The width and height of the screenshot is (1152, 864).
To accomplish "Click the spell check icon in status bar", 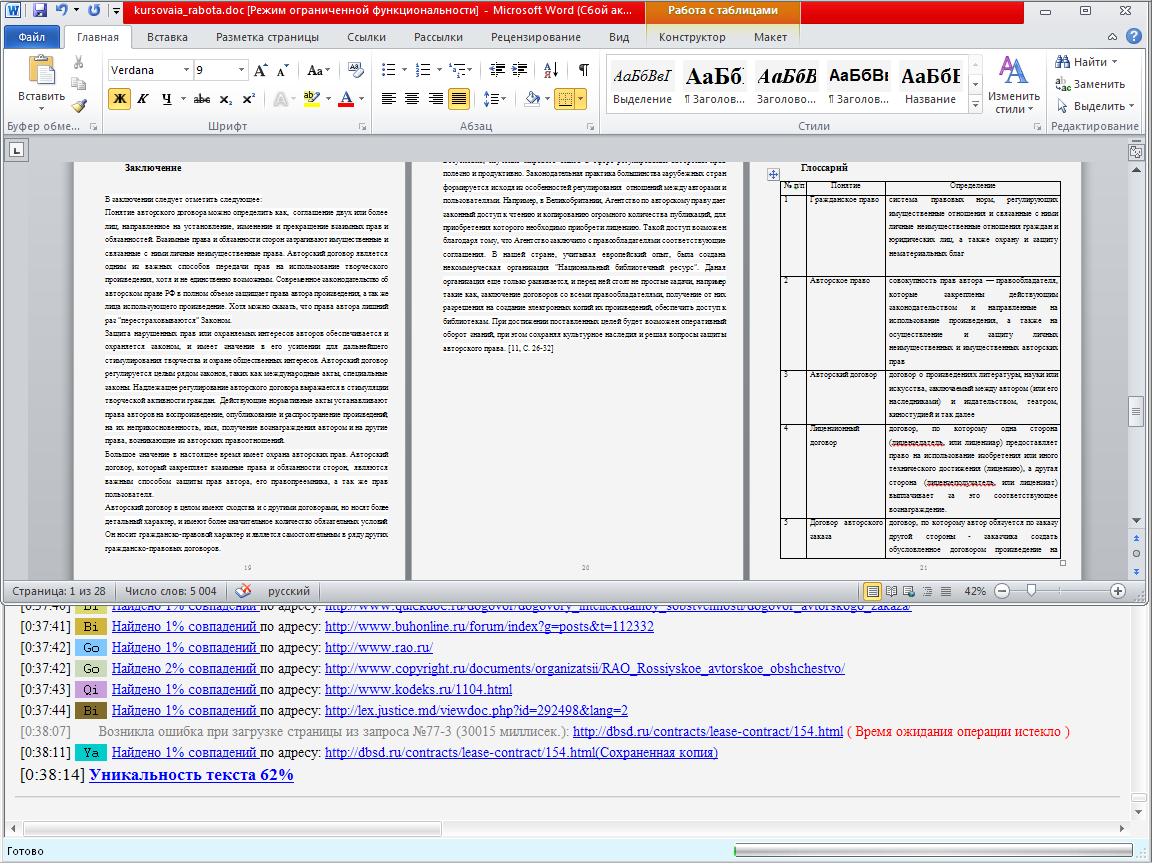I will (243, 591).
